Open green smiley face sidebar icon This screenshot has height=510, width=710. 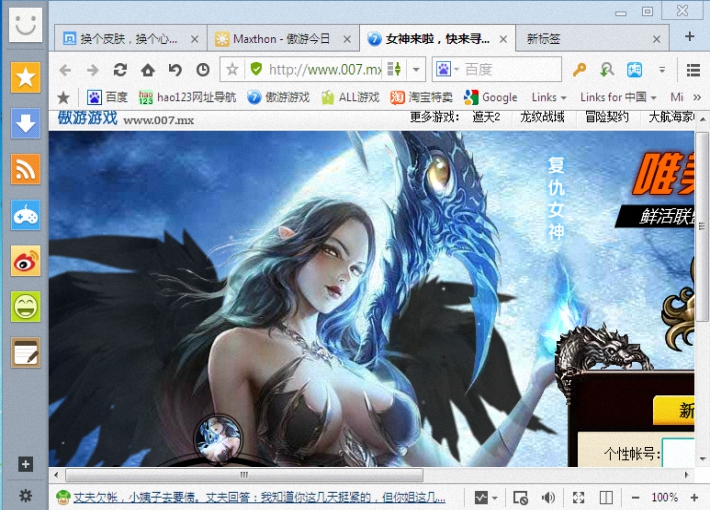[x=25, y=307]
